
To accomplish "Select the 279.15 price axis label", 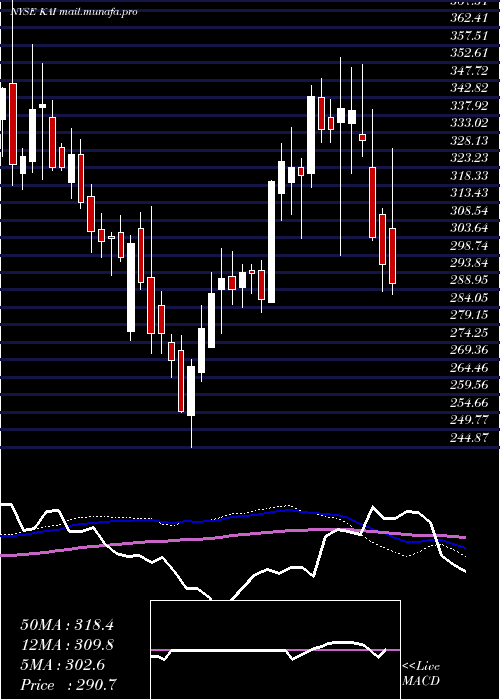I will tap(469, 315).
